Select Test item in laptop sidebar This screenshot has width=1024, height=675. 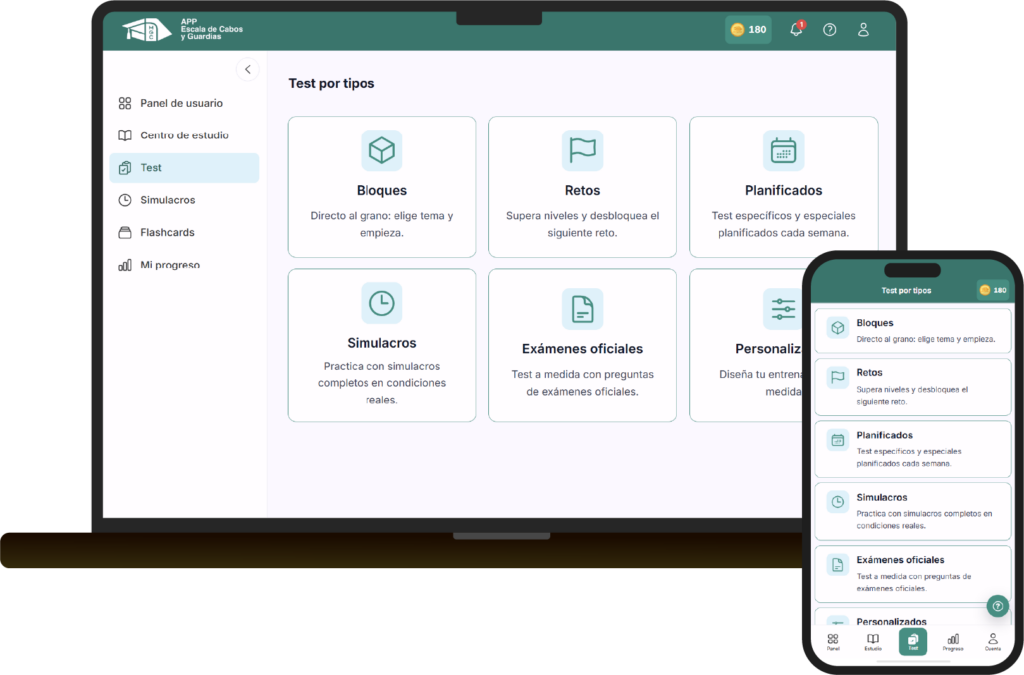(x=184, y=168)
